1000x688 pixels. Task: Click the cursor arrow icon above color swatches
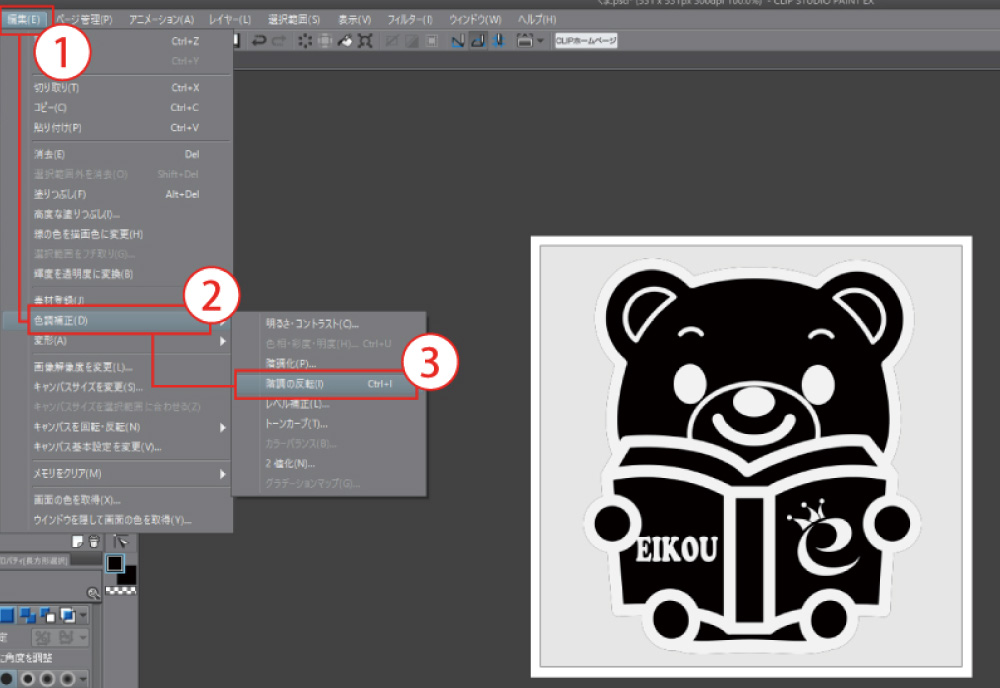(120, 541)
